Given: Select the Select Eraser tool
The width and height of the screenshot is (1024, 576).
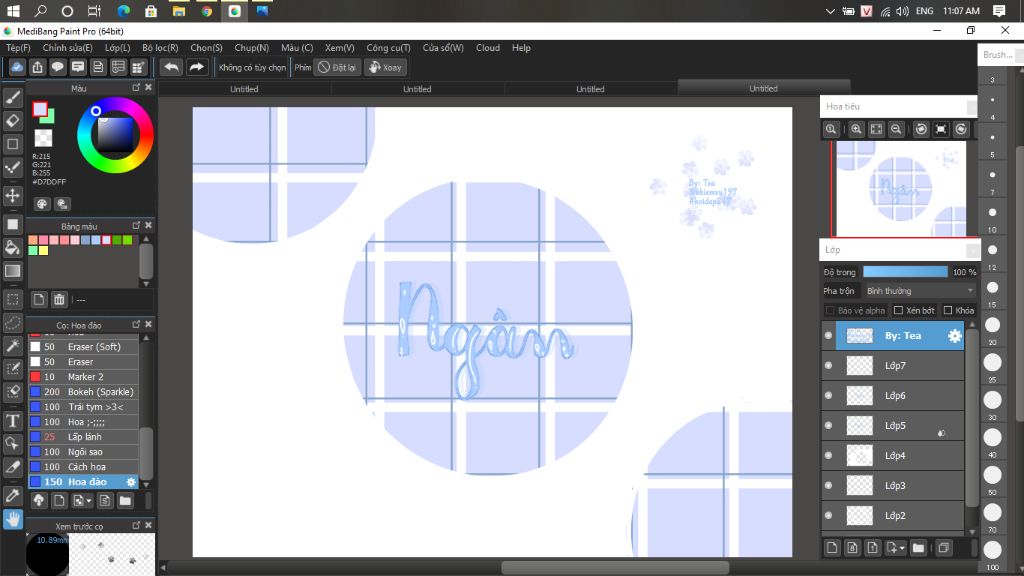Looking at the screenshot, I should [12, 391].
